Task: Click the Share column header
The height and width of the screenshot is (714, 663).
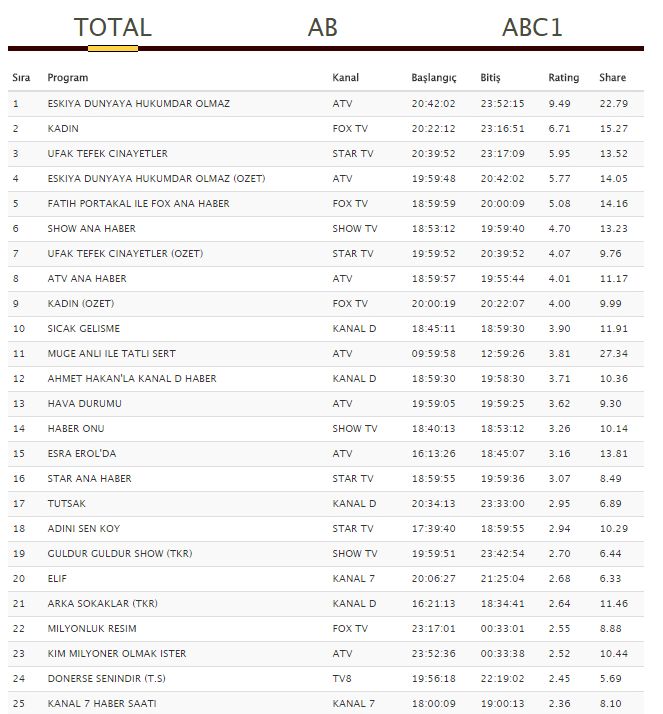Action: pos(612,78)
